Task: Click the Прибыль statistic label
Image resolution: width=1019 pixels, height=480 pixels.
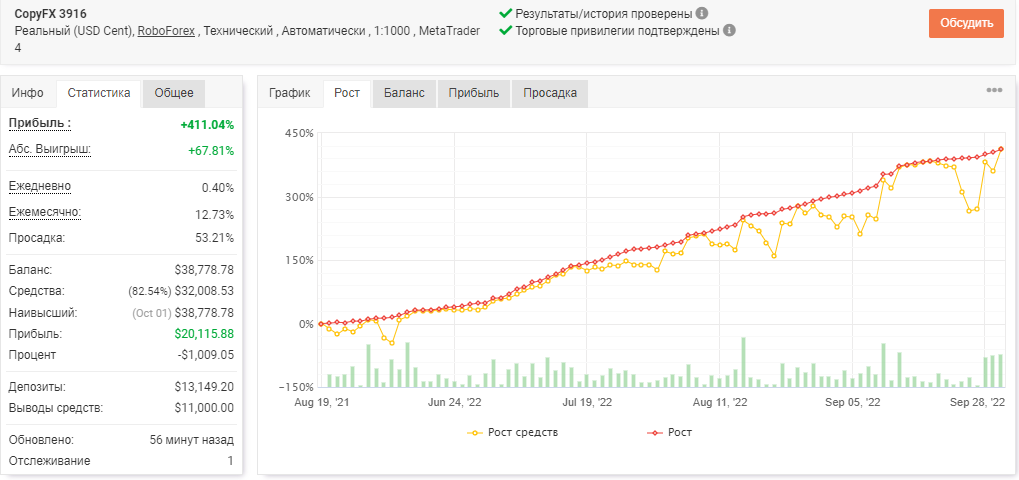Action: [x=40, y=123]
